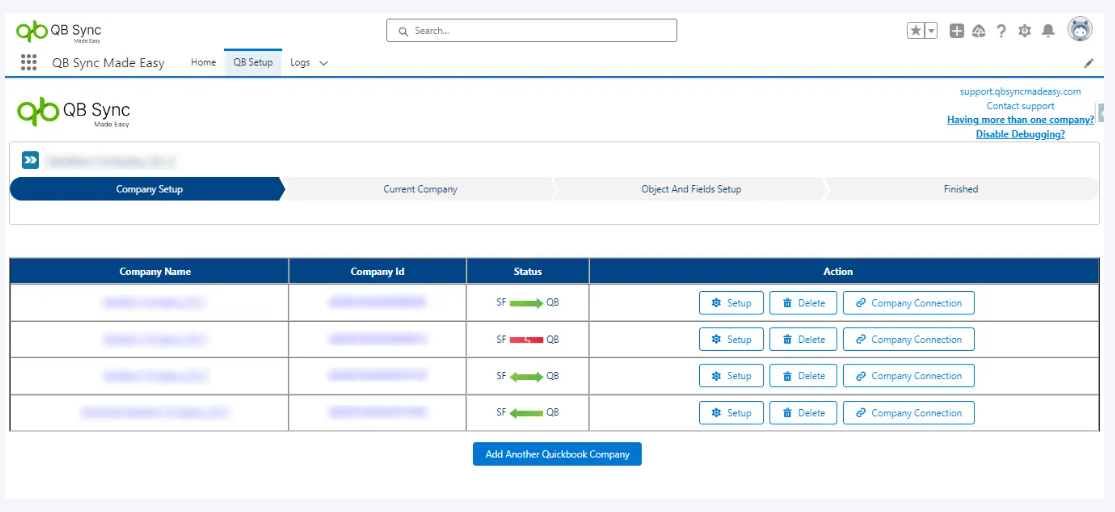The height and width of the screenshot is (512, 1115).
Task: Click Company Connection in first company row
Action: (x=909, y=303)
